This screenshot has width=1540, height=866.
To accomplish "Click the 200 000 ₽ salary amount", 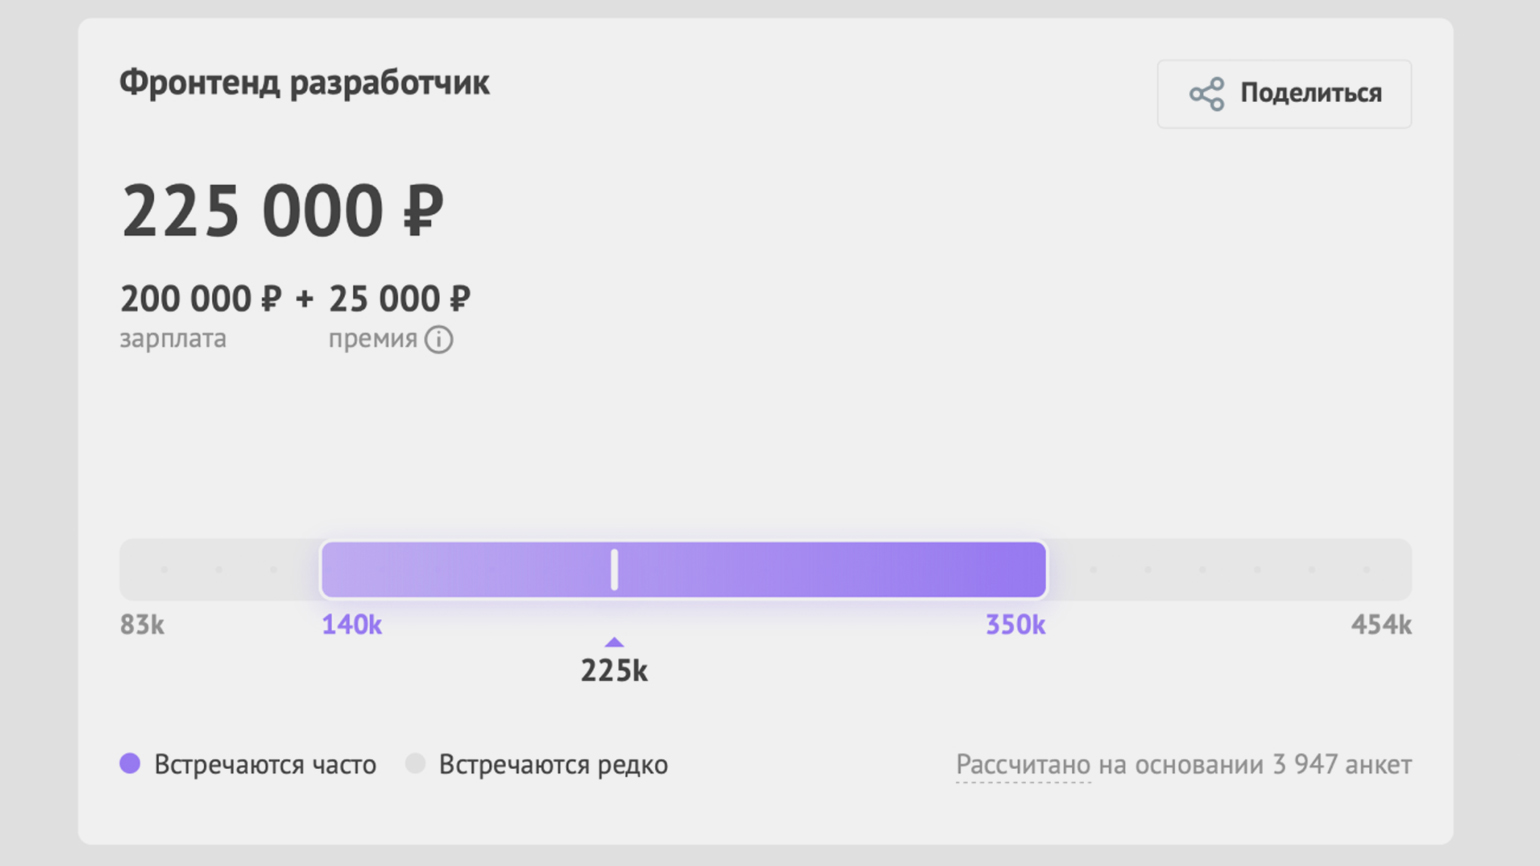I will point(200,299).
